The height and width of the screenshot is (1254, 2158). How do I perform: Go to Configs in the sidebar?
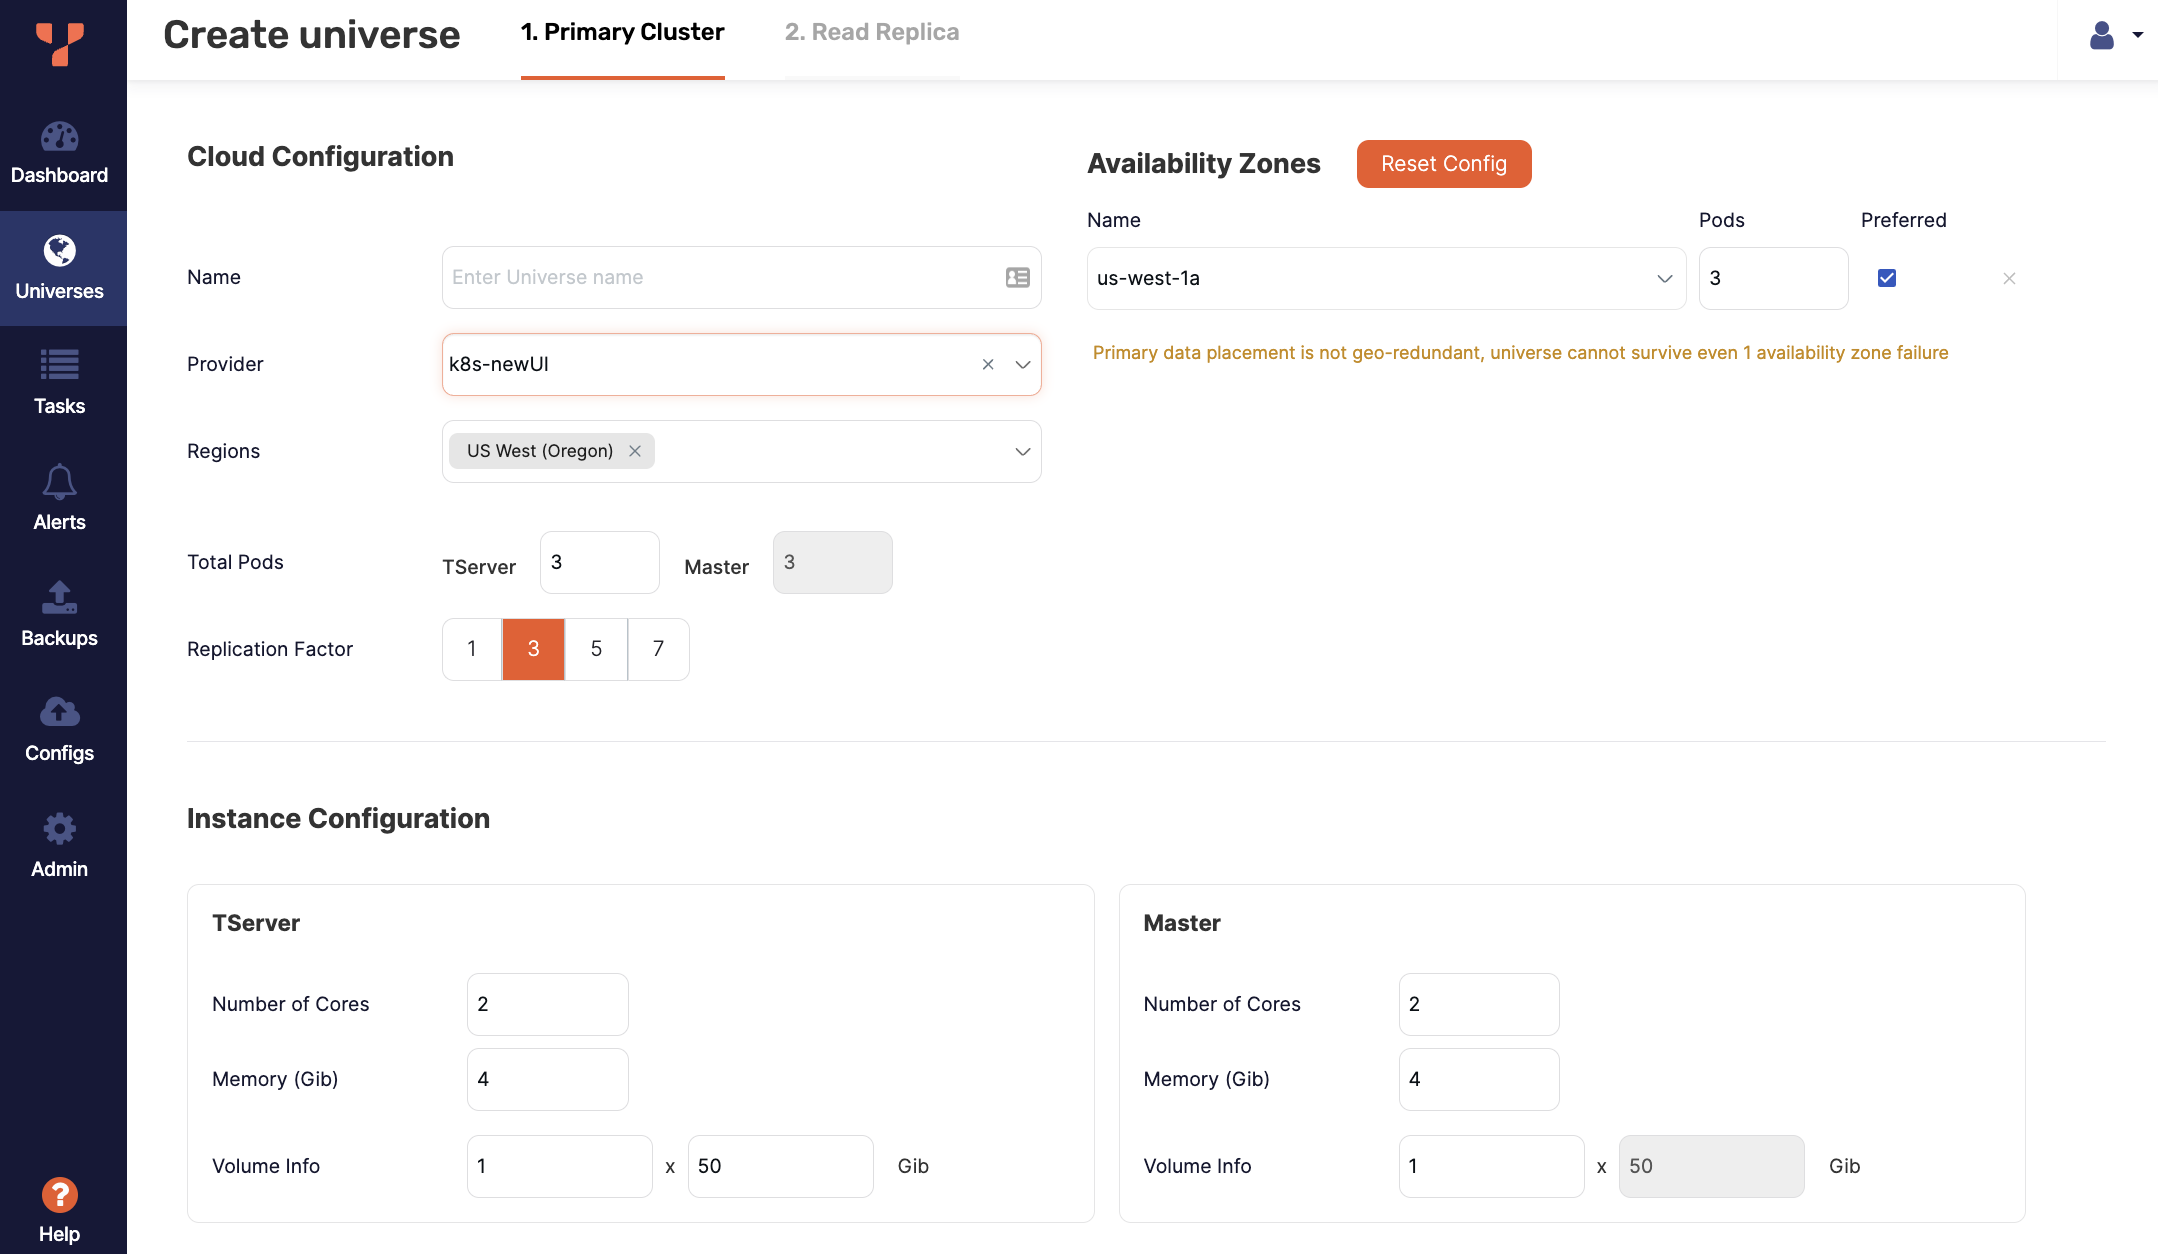60,713
